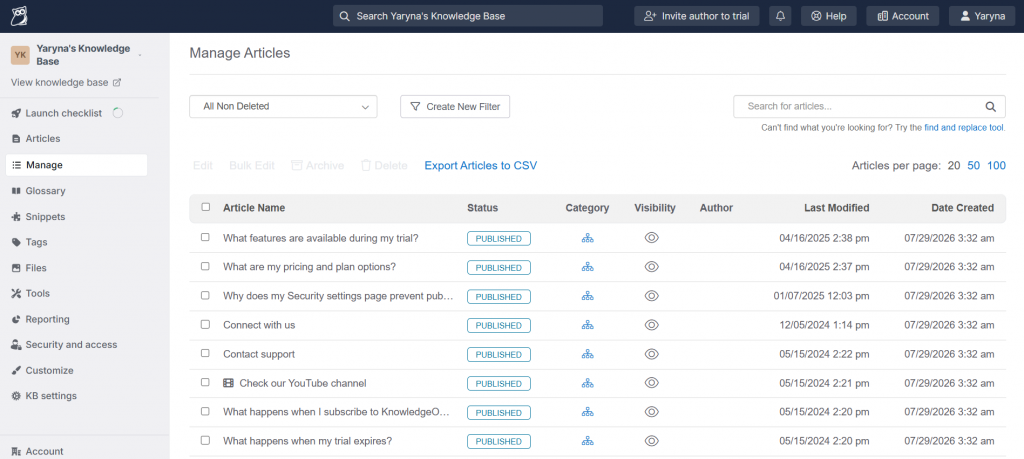This screenshot has width=1024, height=459.
Task: Open the Yaryna user menu
Action: pos(982,16)
